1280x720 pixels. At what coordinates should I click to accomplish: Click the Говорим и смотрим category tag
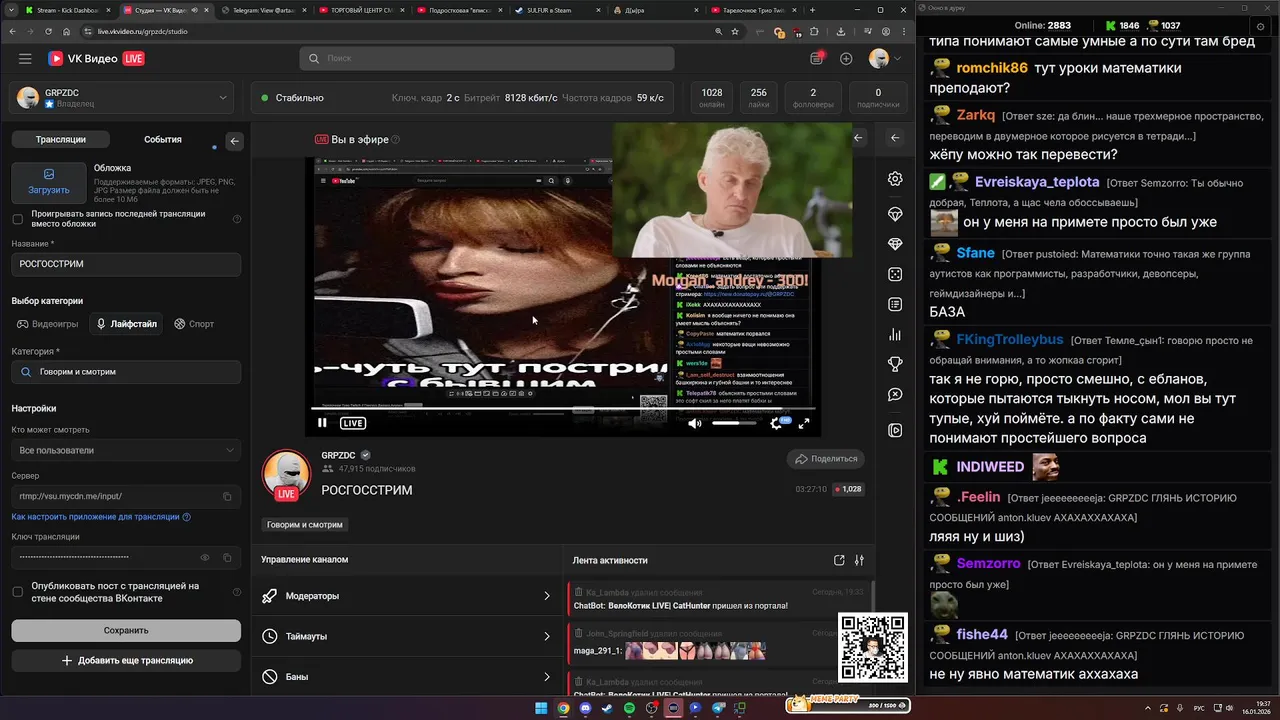point(305,525)
